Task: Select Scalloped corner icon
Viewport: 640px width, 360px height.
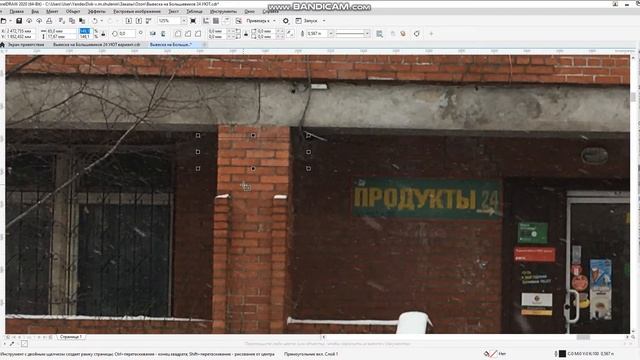Action: click(x=188, y=33)
